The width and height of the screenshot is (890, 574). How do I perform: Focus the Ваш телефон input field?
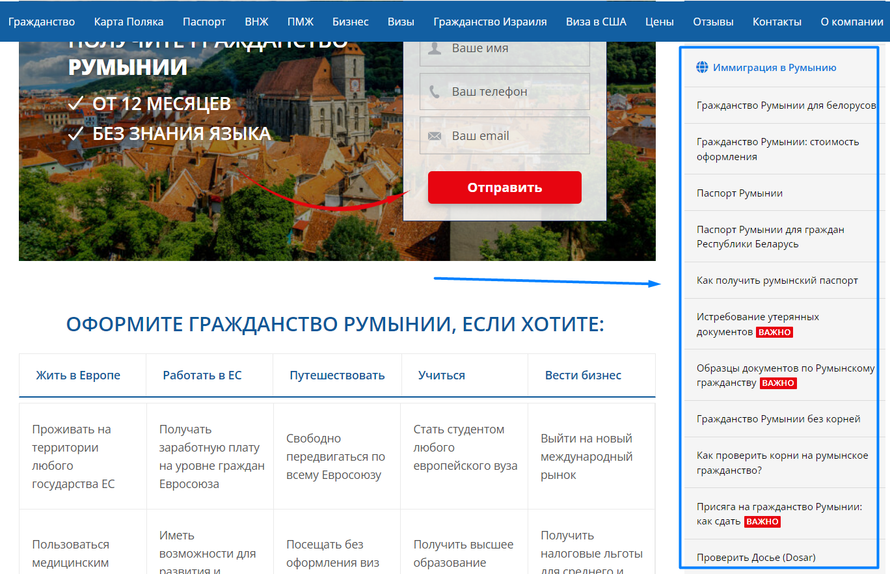pyautogui.click(x=505, y=91)
